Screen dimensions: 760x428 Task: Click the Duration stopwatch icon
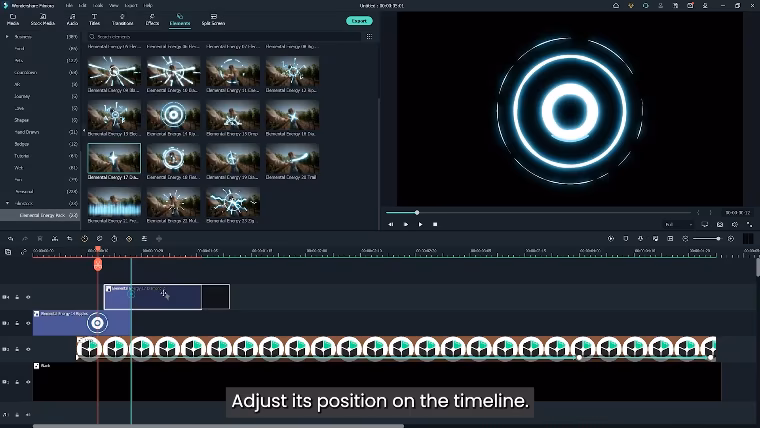(114, 238)
